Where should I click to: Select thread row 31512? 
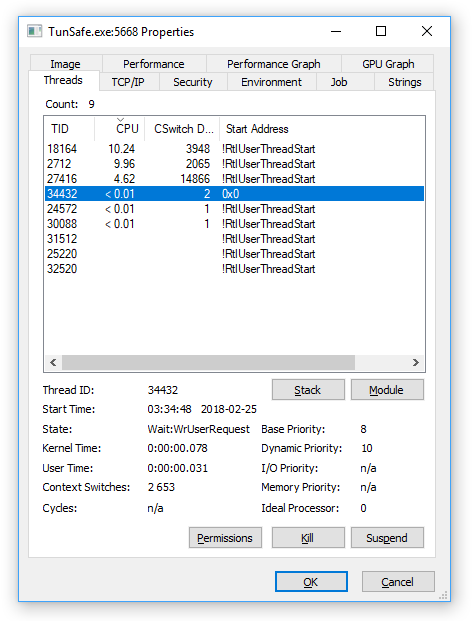[x=234, y=239]
